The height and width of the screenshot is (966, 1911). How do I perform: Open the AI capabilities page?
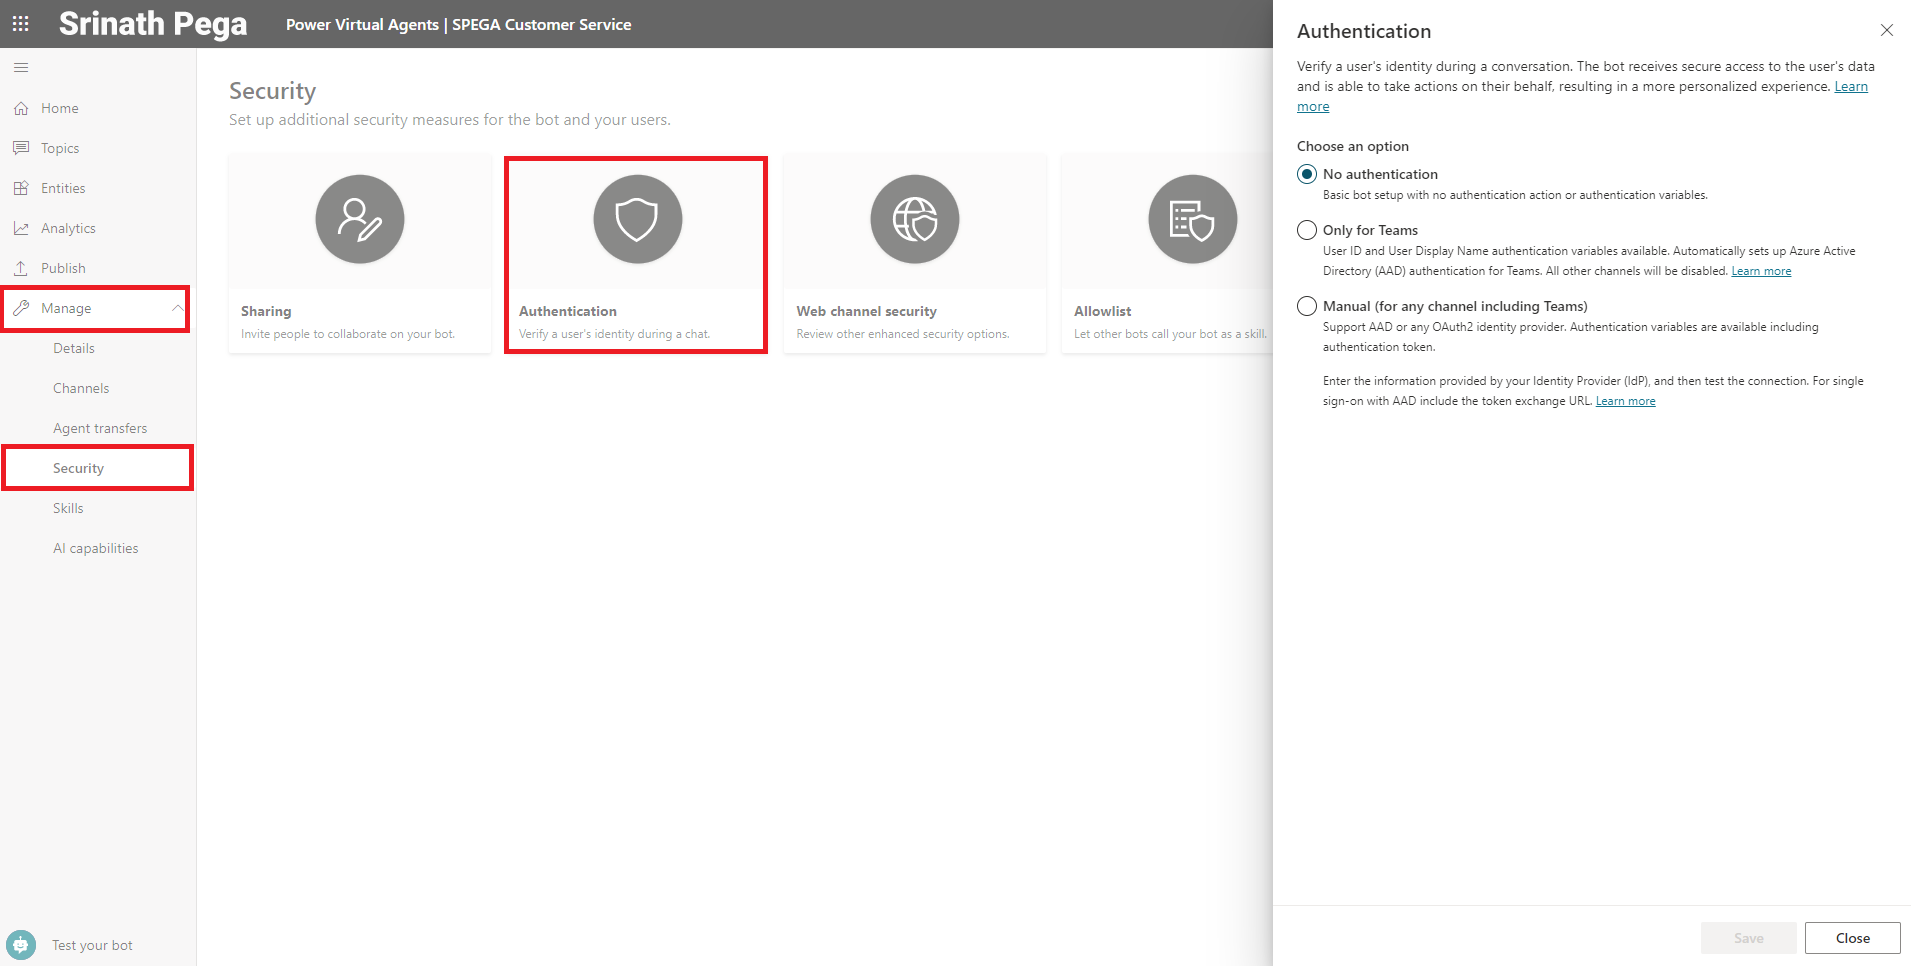pos(96,548)
